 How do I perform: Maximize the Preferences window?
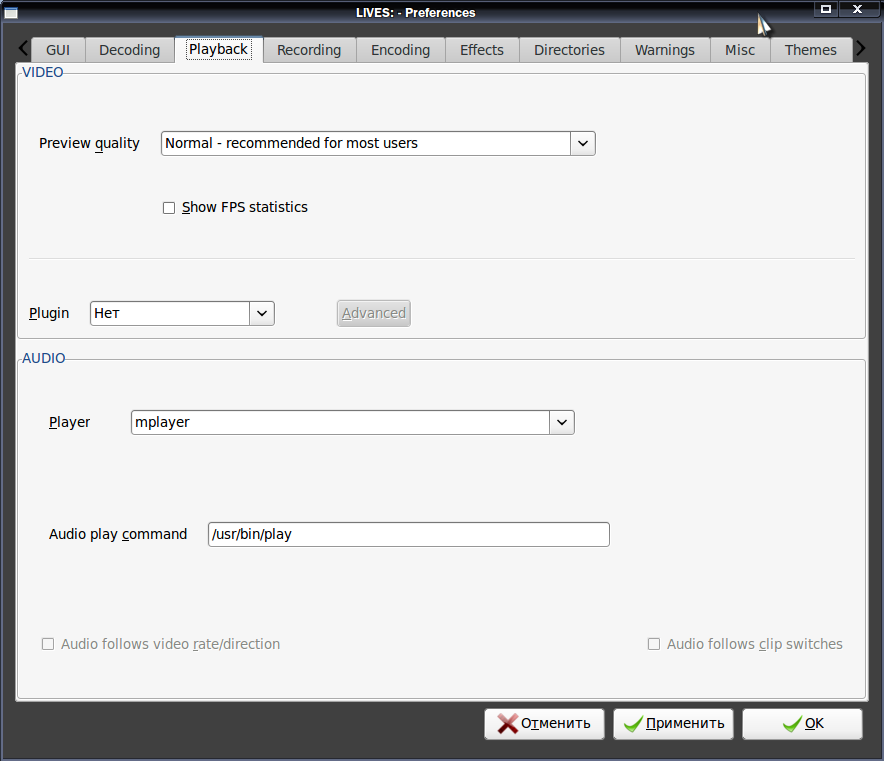[826, 9]
